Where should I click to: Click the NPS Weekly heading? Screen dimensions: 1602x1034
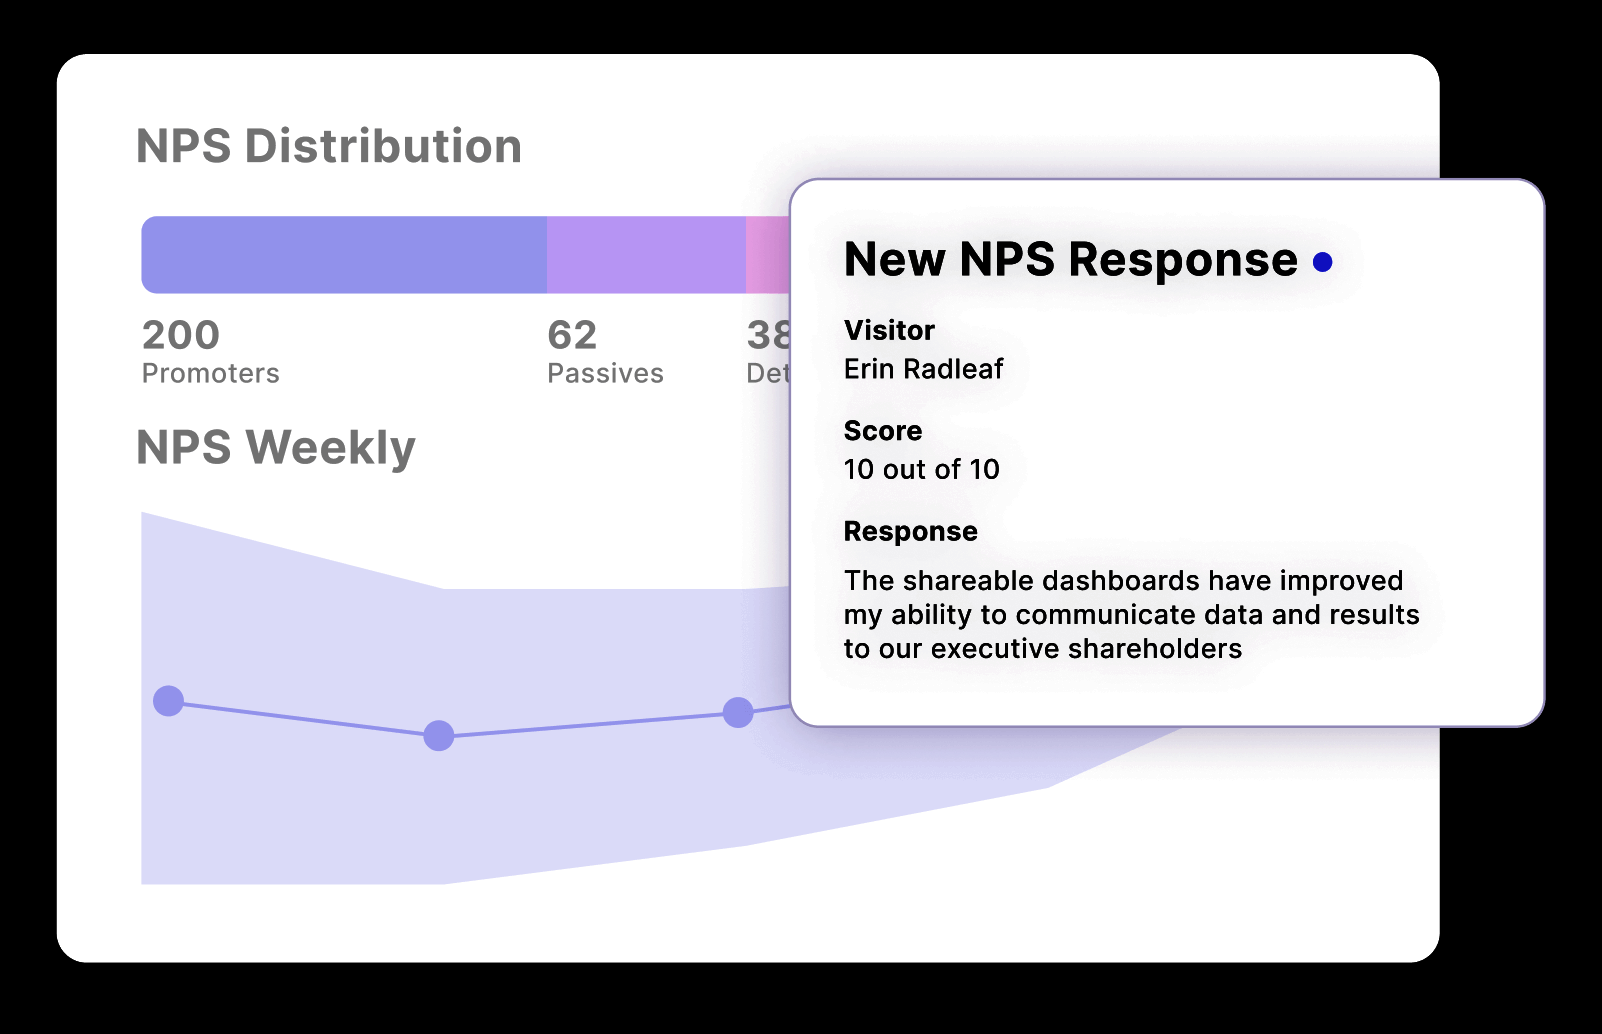coord(276,447)
